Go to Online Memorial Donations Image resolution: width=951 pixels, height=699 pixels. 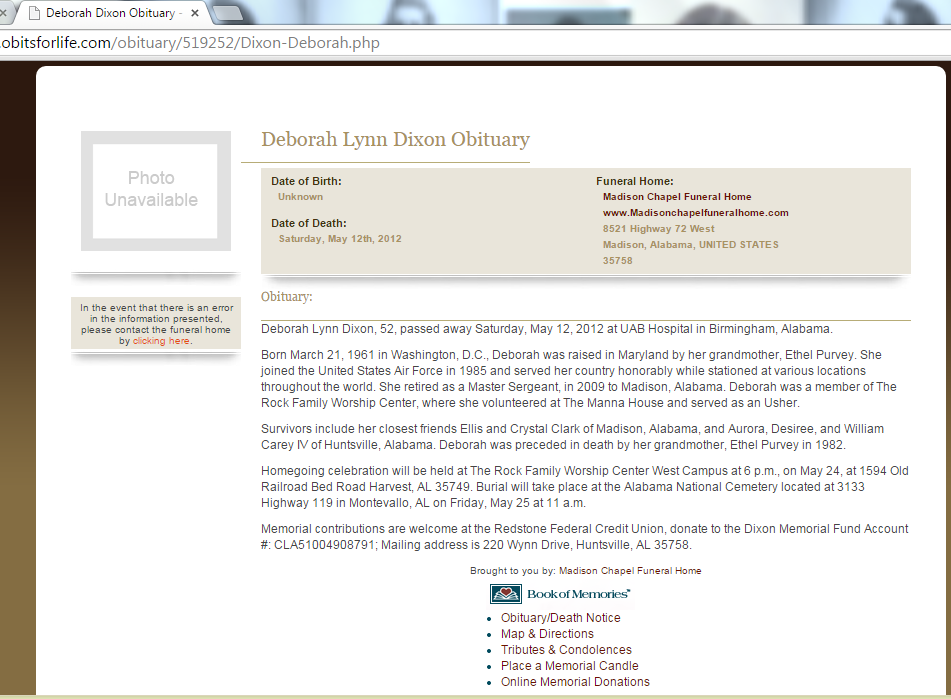tap(575, 682)
